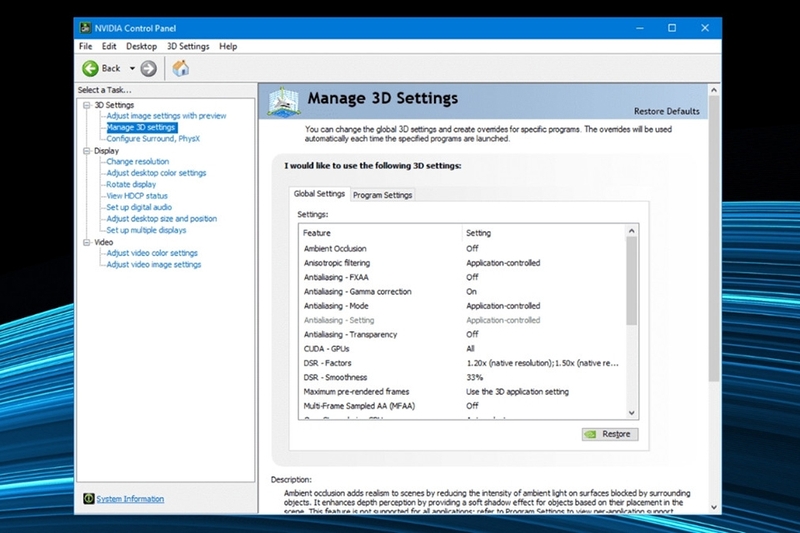Click the Feature column header

coord(381,233)
